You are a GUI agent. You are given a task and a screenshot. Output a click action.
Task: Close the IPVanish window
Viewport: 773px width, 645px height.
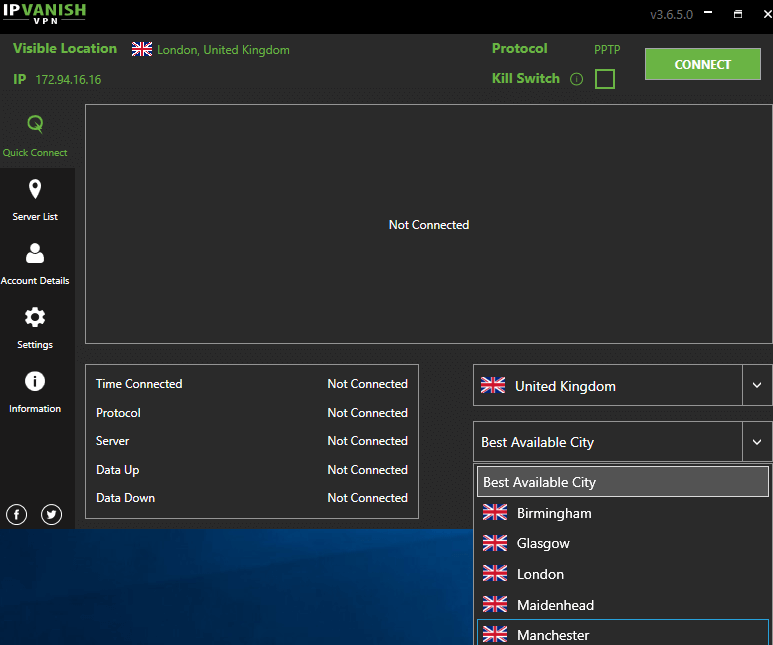[x=767, y=14]
